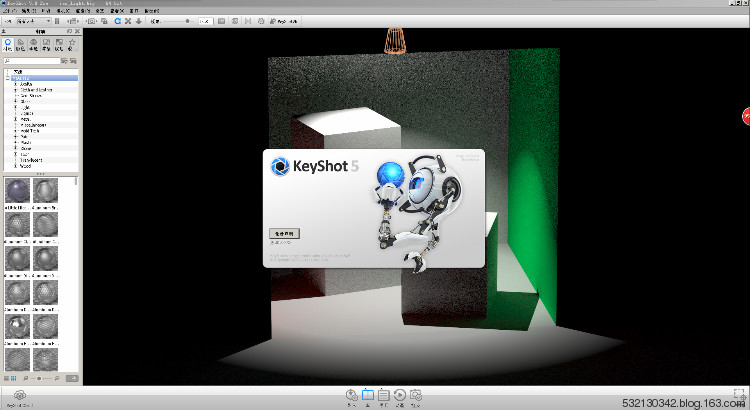The height and width of the screenshot is (410, 750).
Task: Select the dark blue sphere material thumbnail
Action: [x=17, y=190]
